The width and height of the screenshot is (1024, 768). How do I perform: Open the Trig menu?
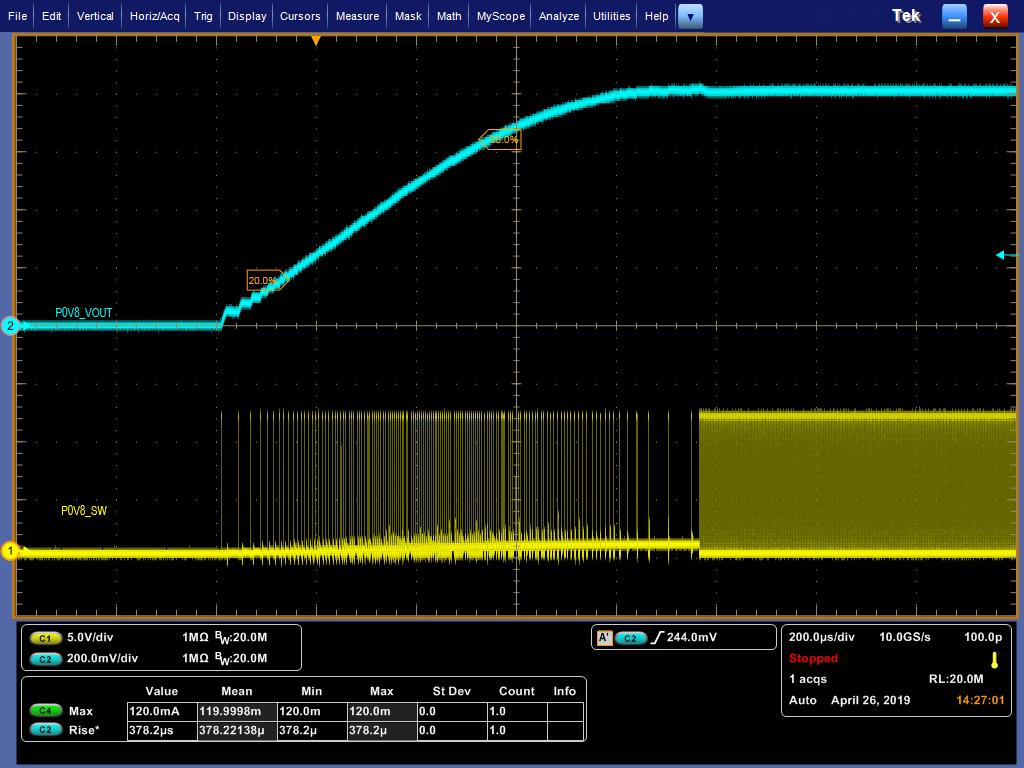203,16
